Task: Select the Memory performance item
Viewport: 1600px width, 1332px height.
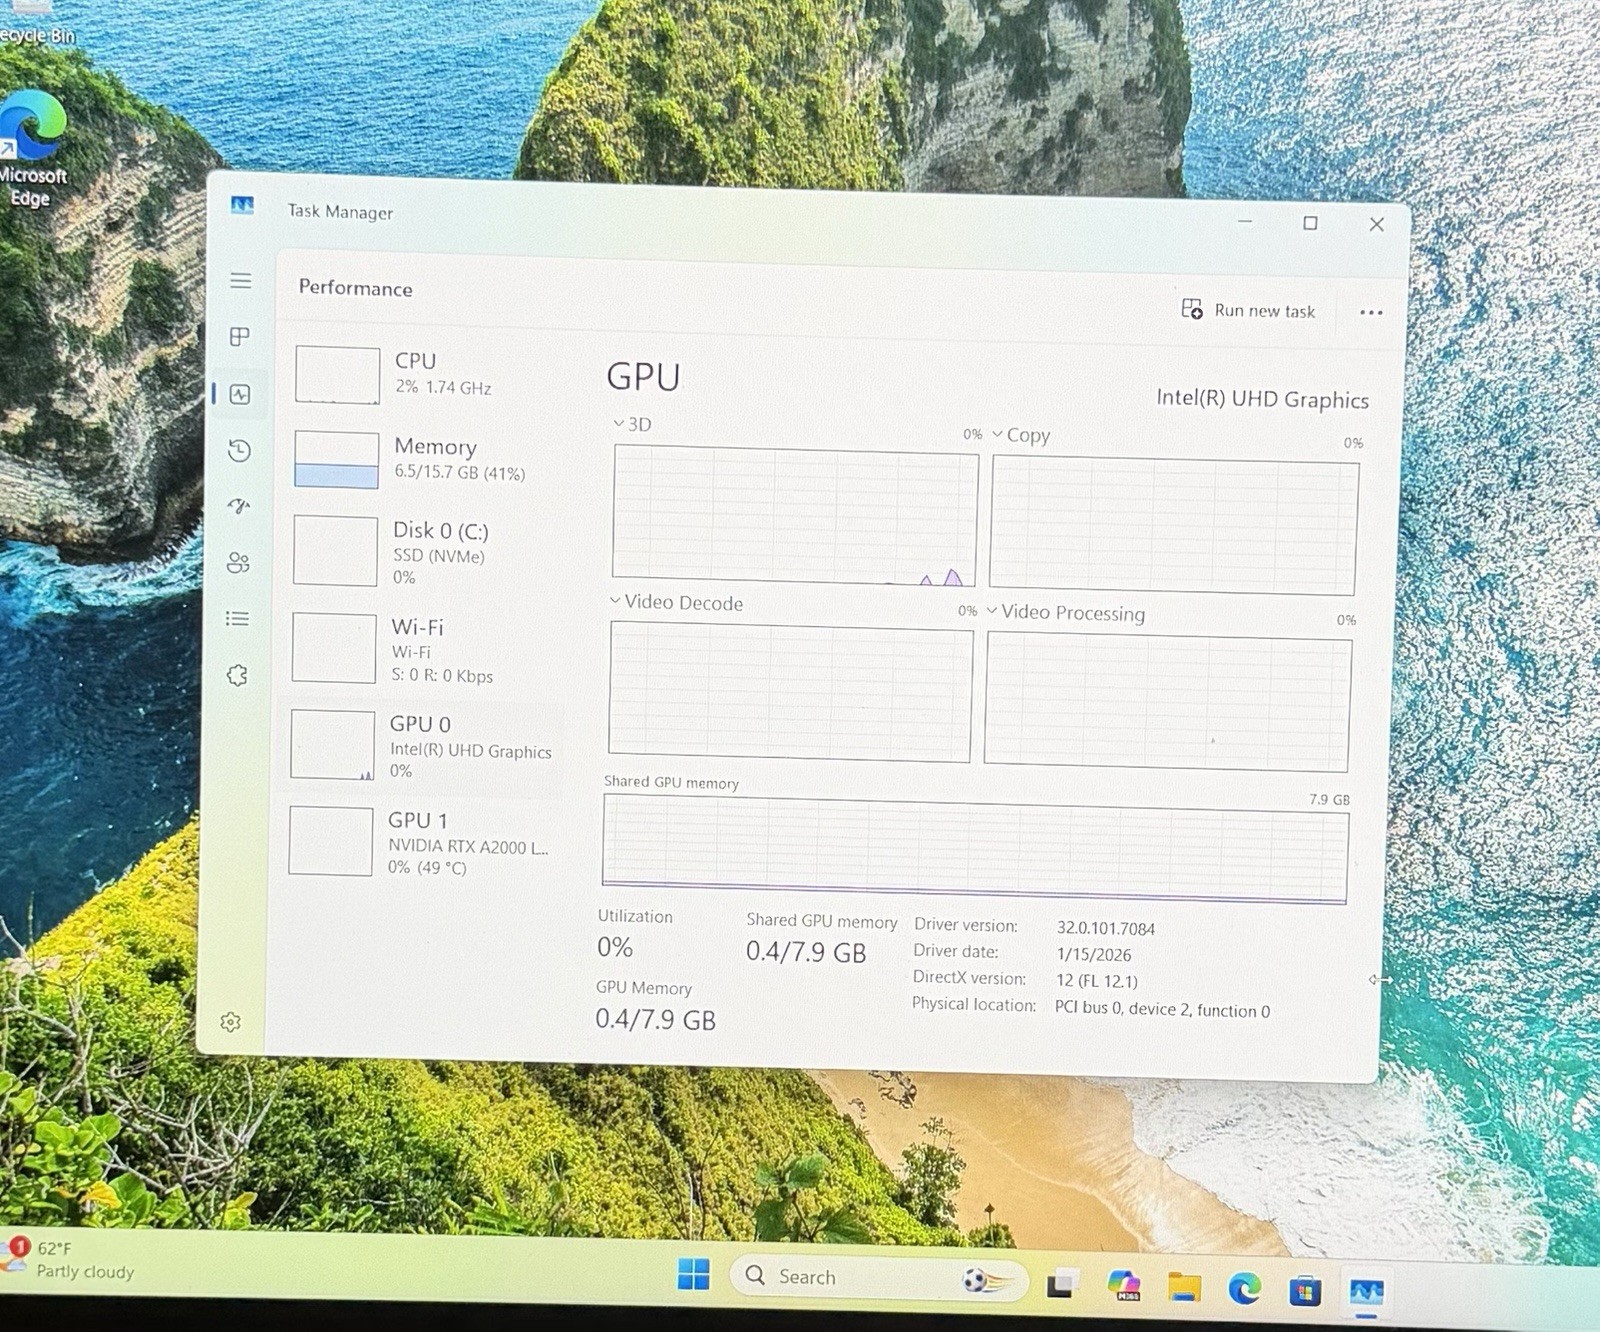Action: 425,459
